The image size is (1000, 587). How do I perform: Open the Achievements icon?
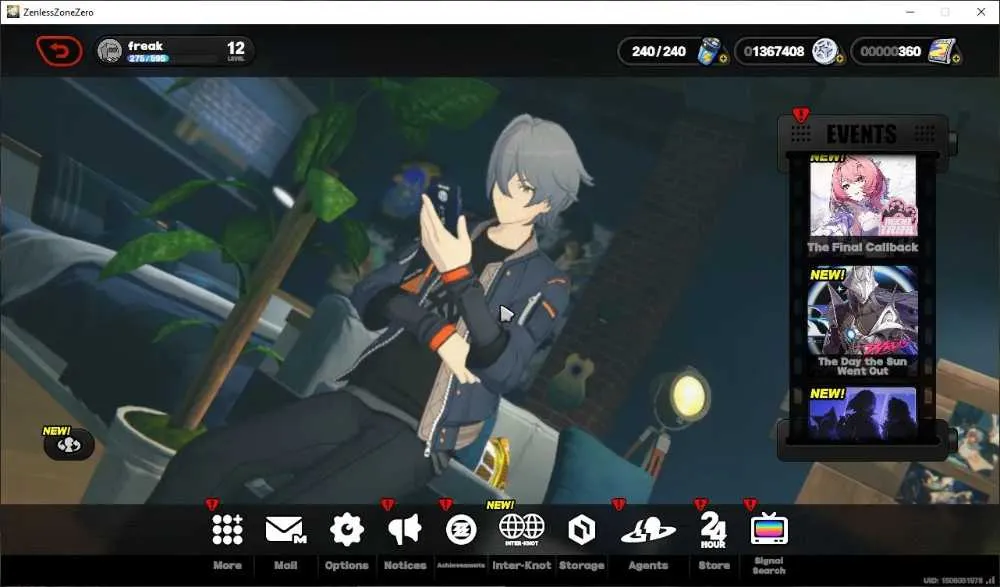[461, 530]
